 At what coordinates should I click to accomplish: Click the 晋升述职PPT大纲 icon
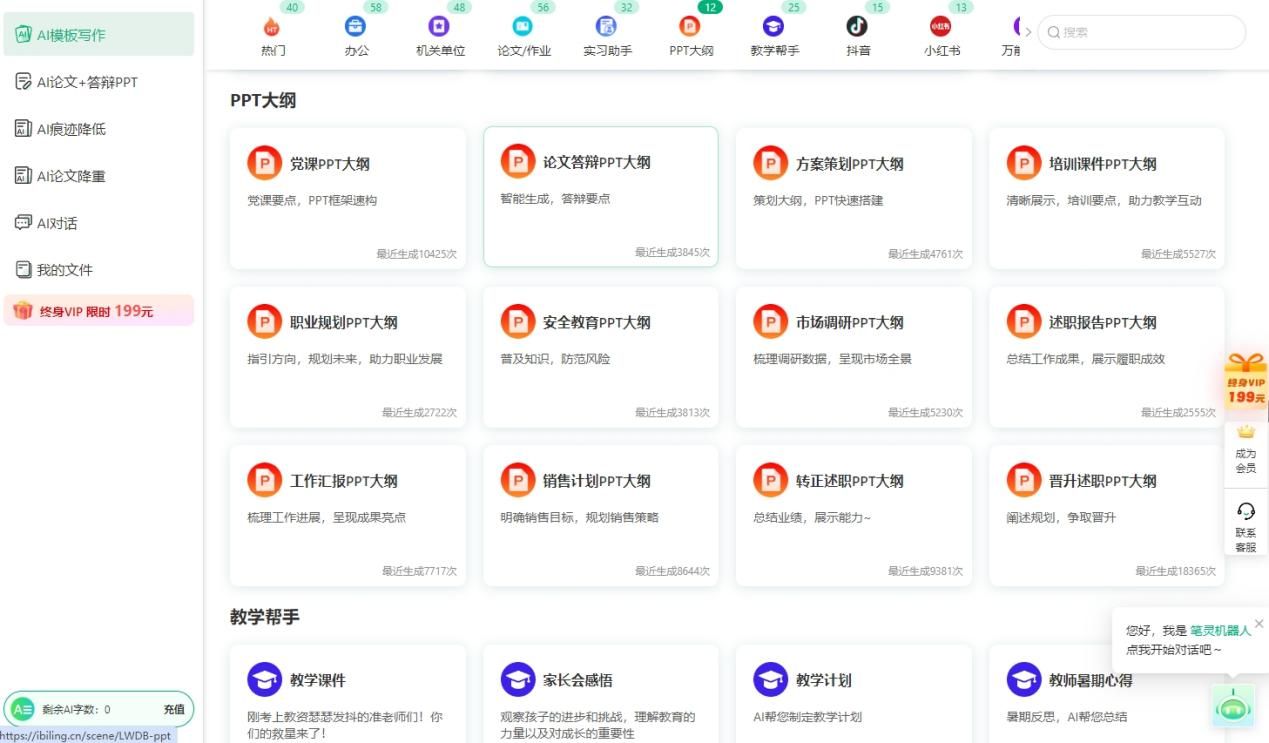click(1023, 480)
